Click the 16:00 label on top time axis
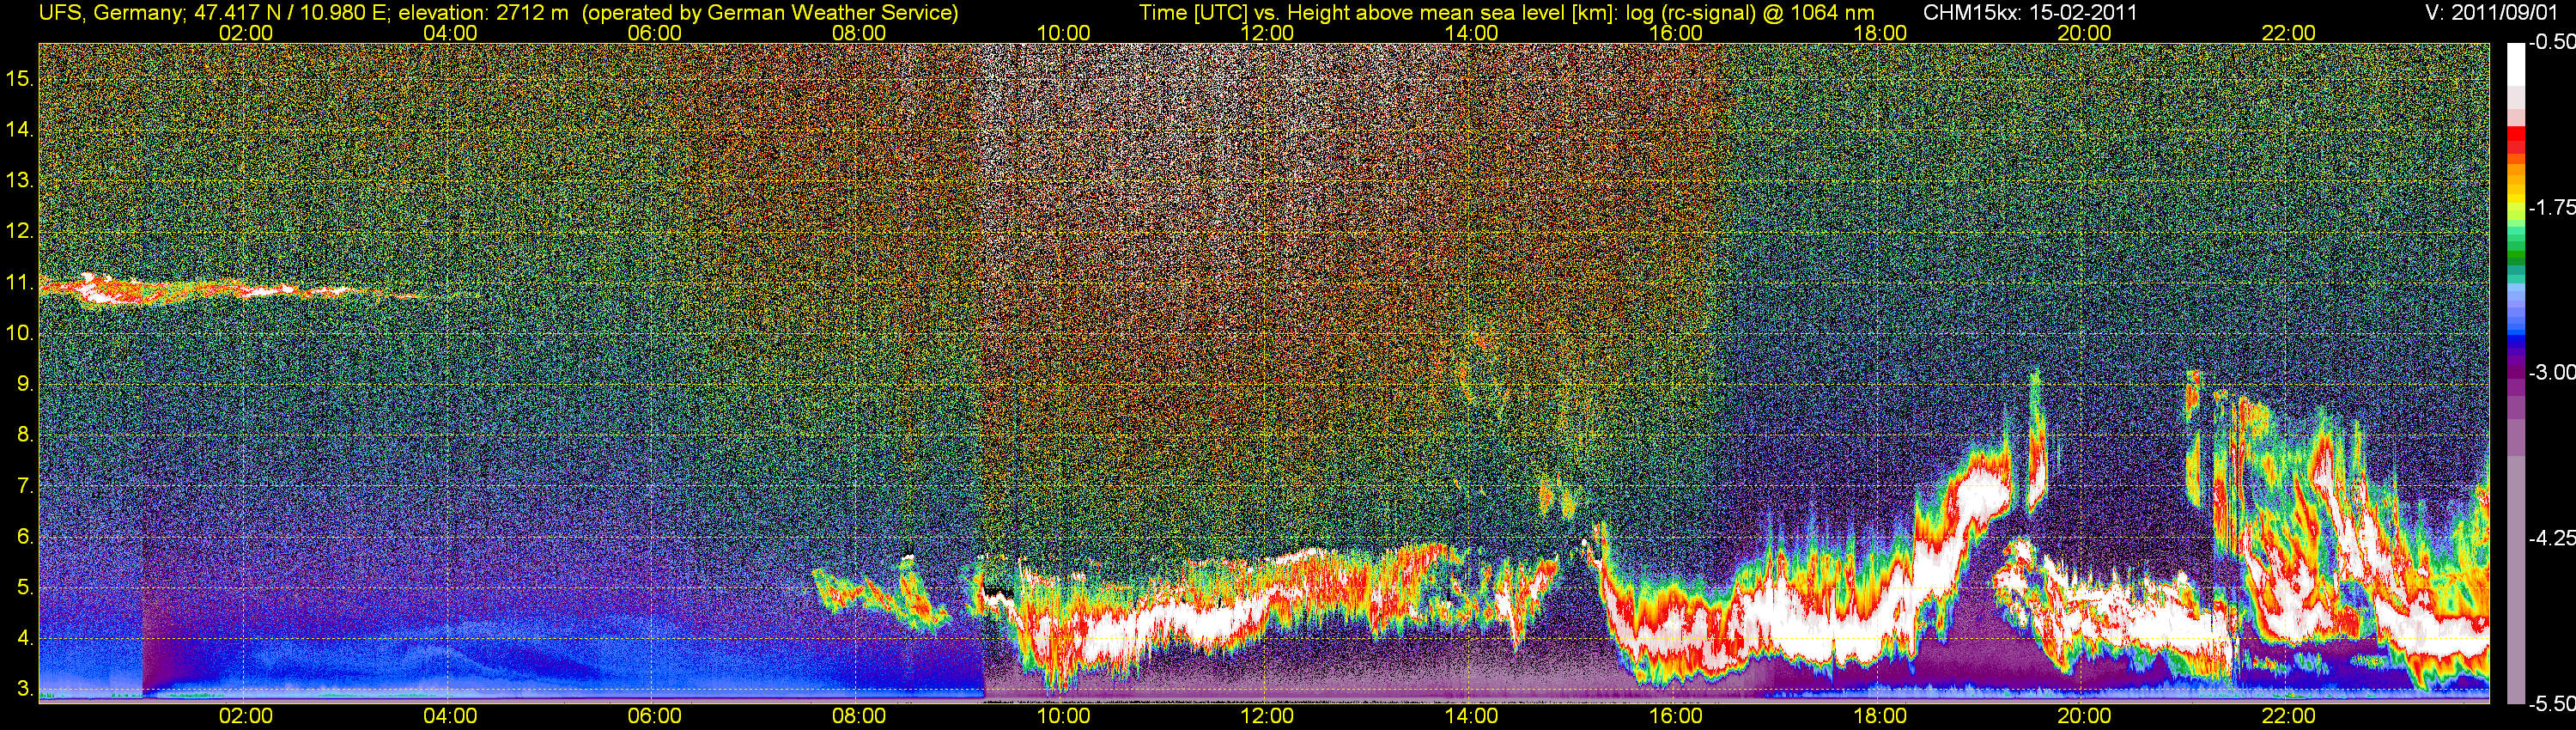Viewport: 2576px width, 730px height. 1675,33
